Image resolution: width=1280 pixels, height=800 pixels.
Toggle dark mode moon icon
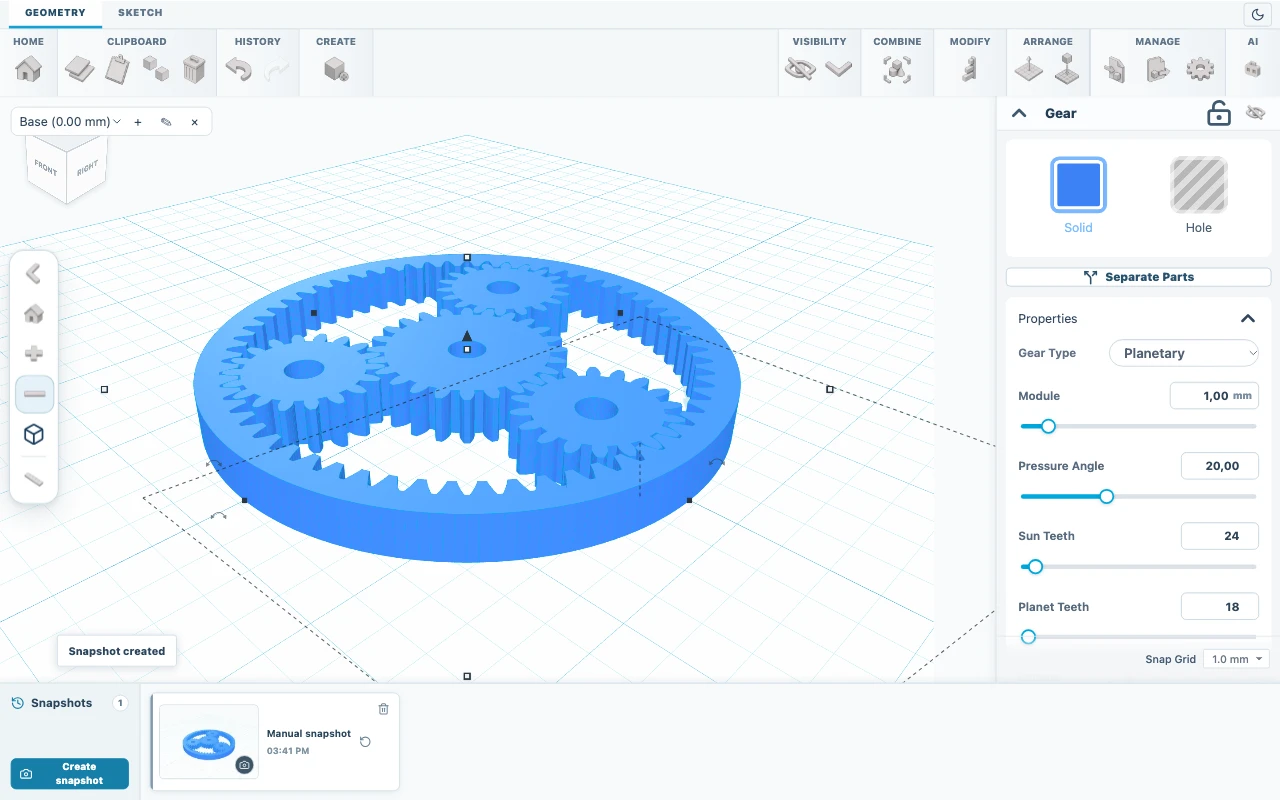point(1257,14)
